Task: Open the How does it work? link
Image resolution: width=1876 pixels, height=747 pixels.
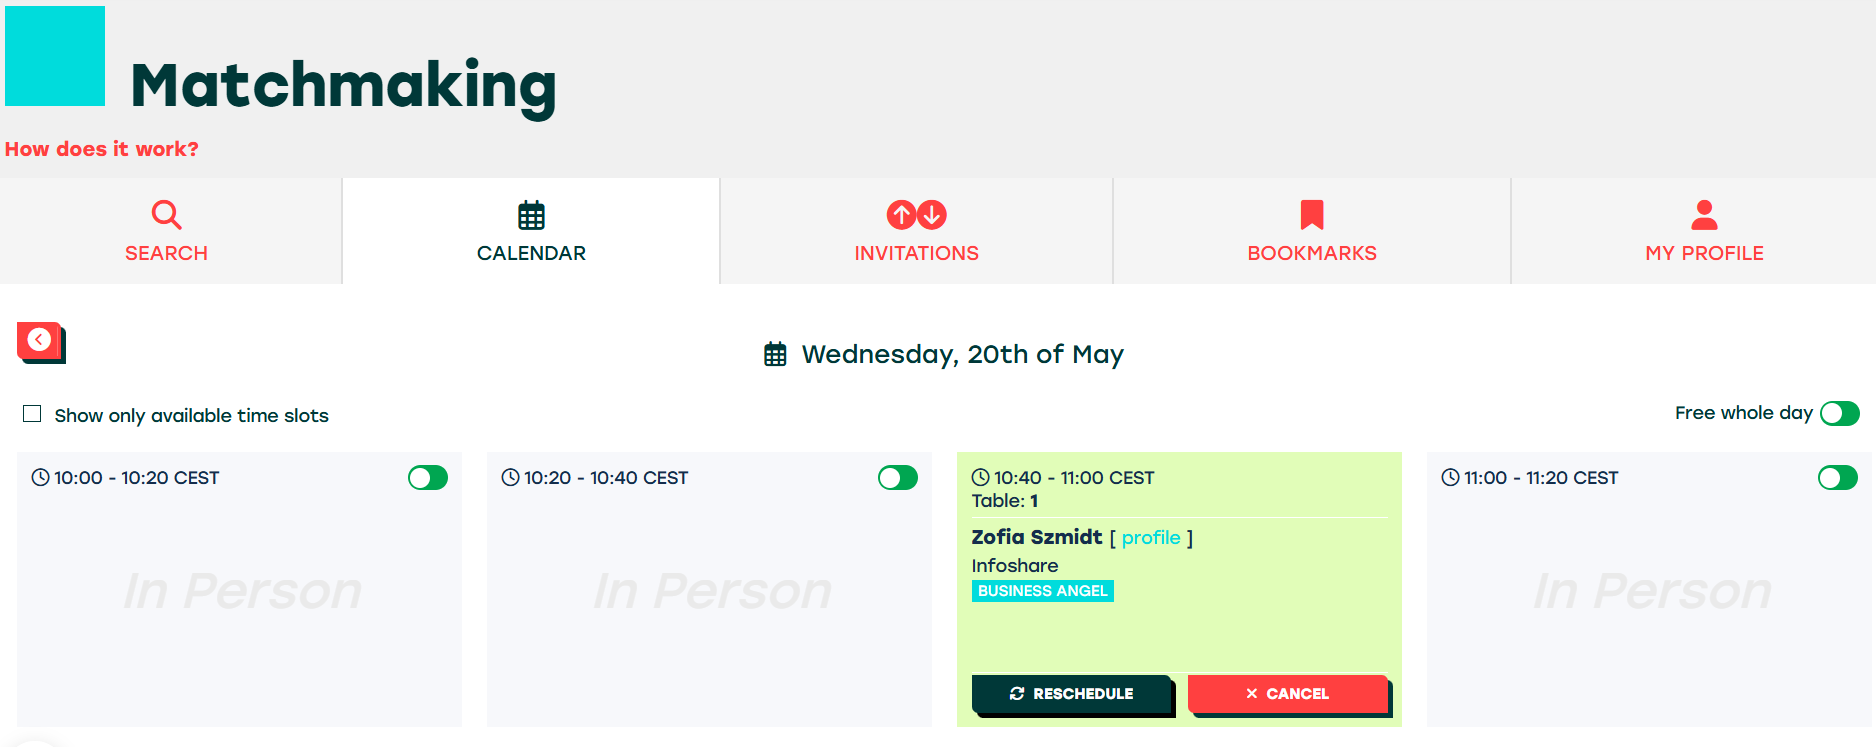Action: click(x=102, y=149)
